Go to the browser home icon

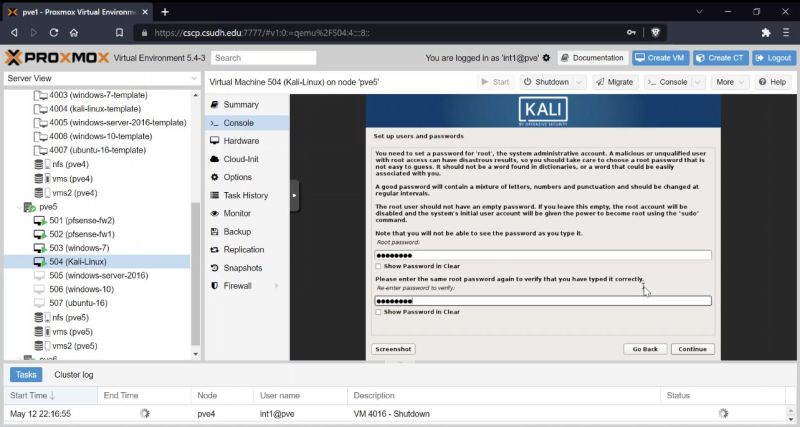point(74,33)
